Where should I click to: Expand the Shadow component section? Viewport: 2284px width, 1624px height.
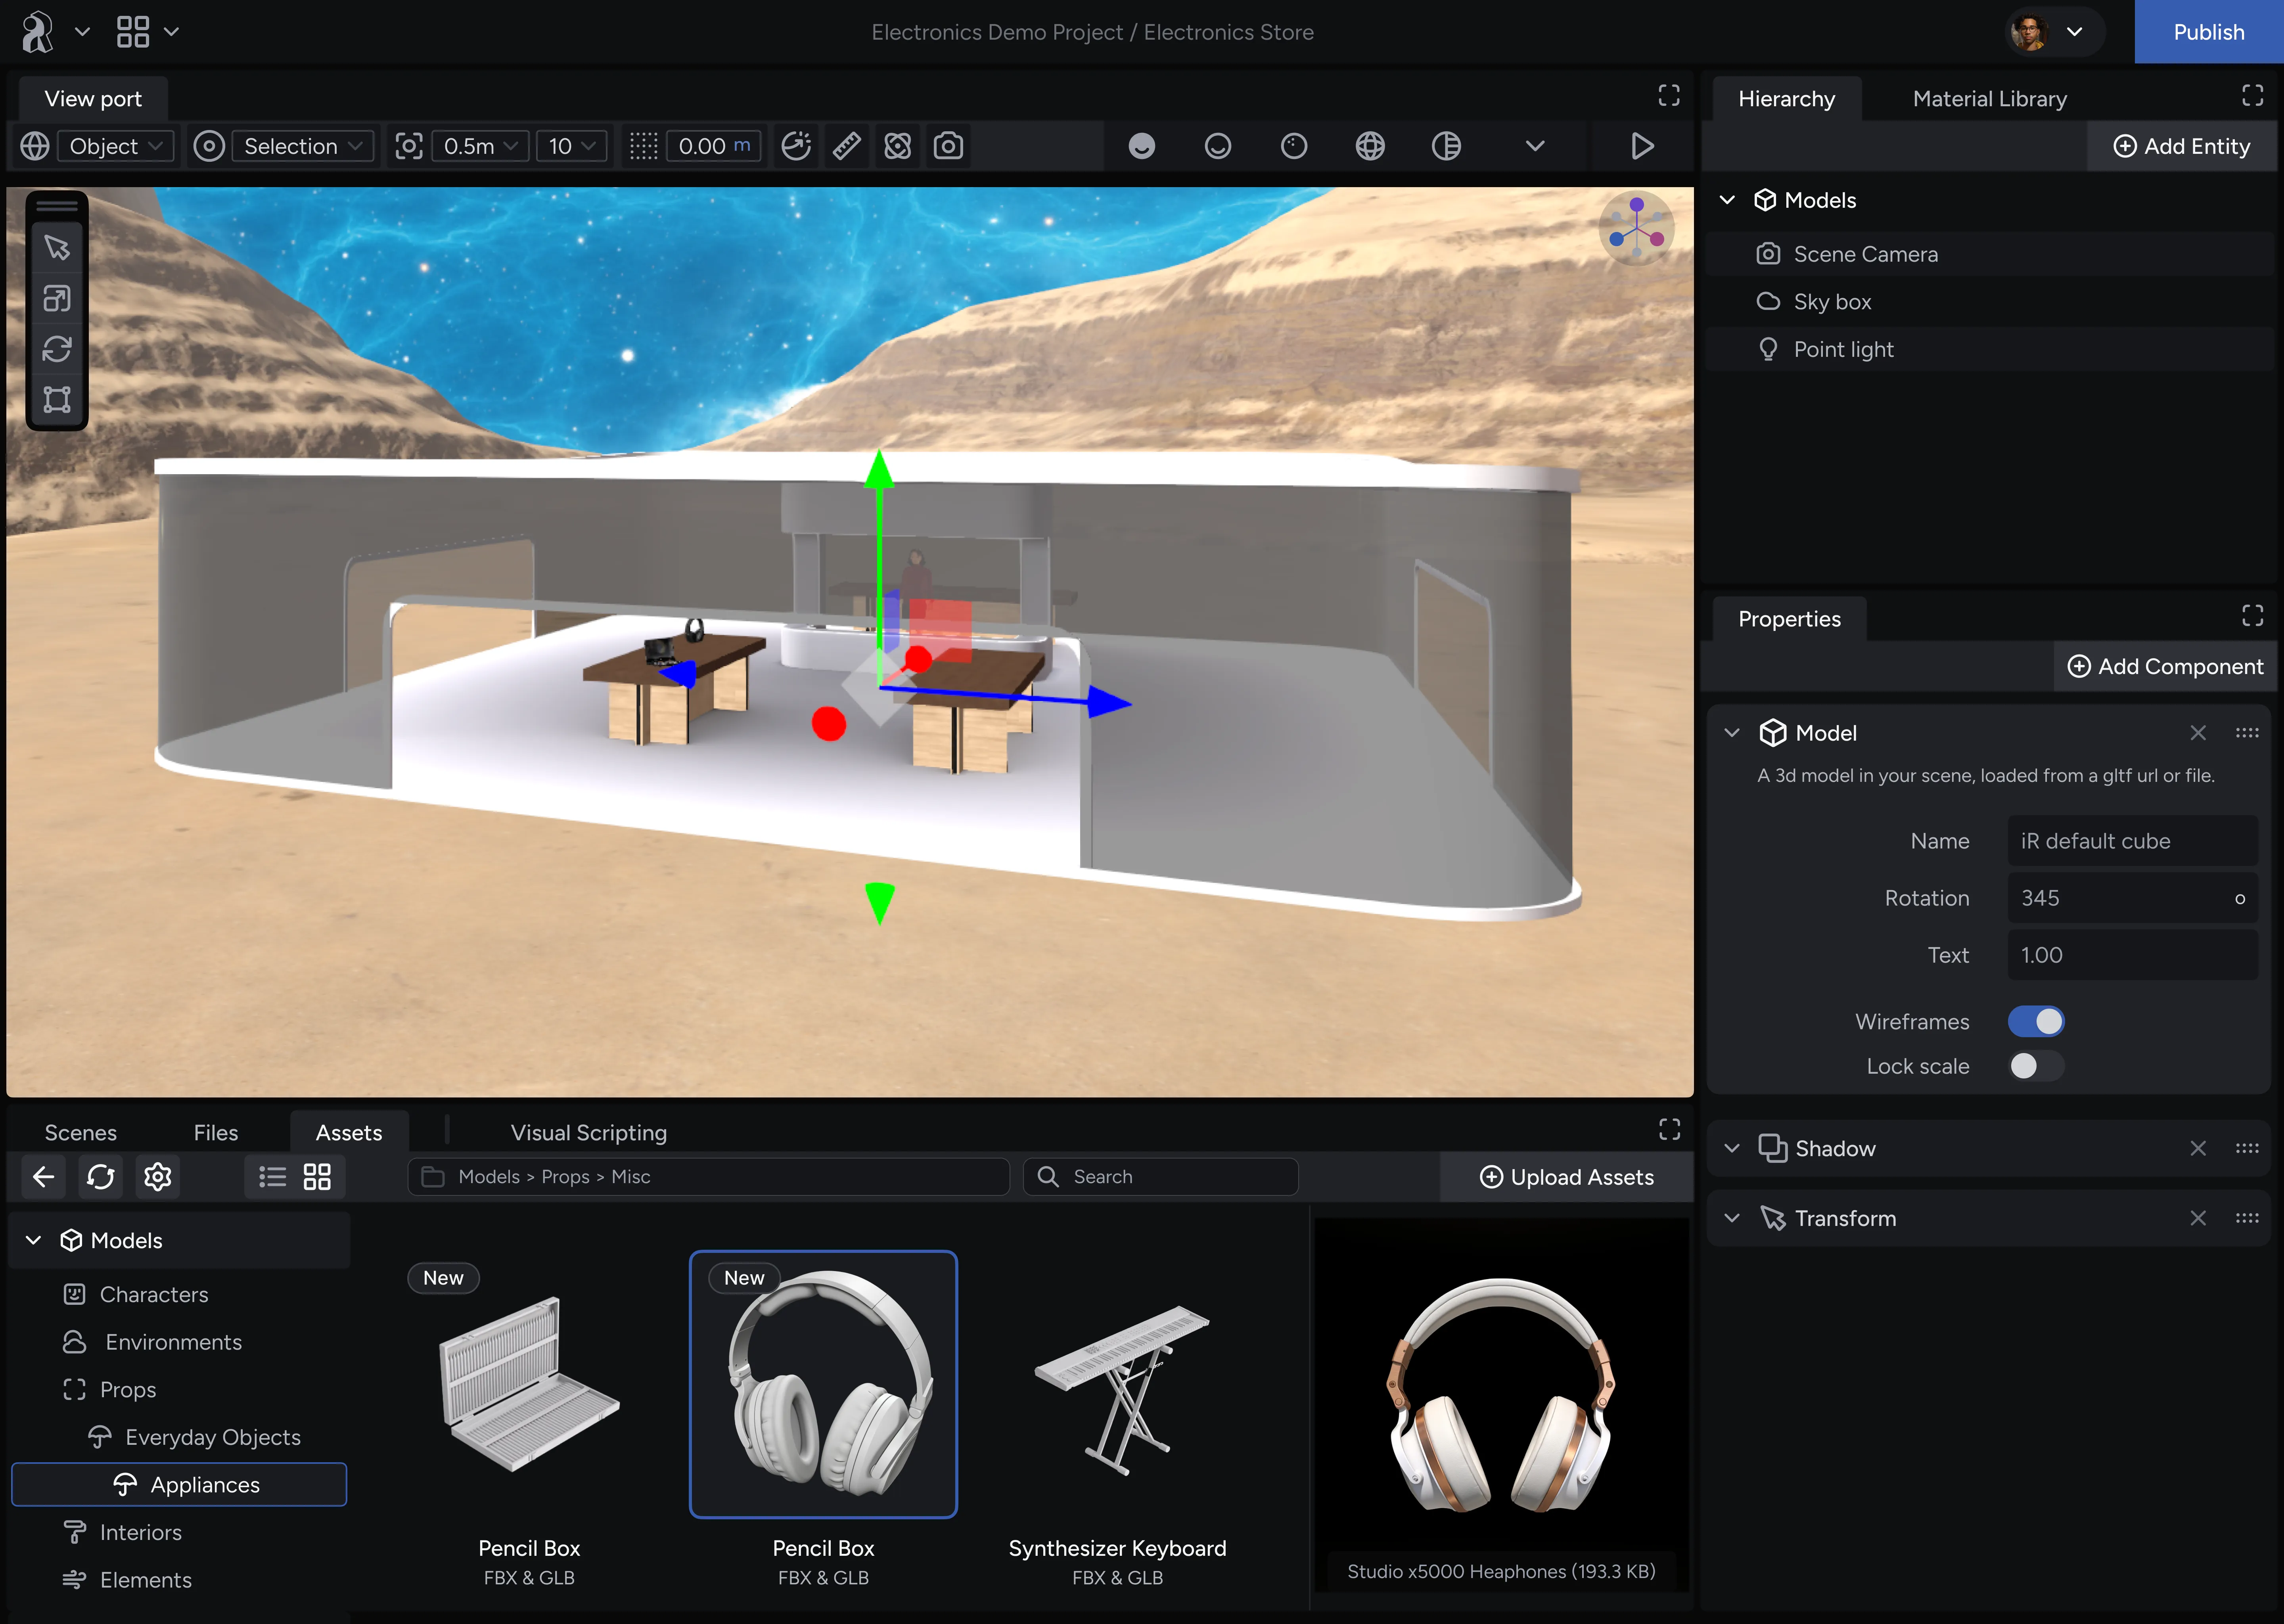1734,1148
